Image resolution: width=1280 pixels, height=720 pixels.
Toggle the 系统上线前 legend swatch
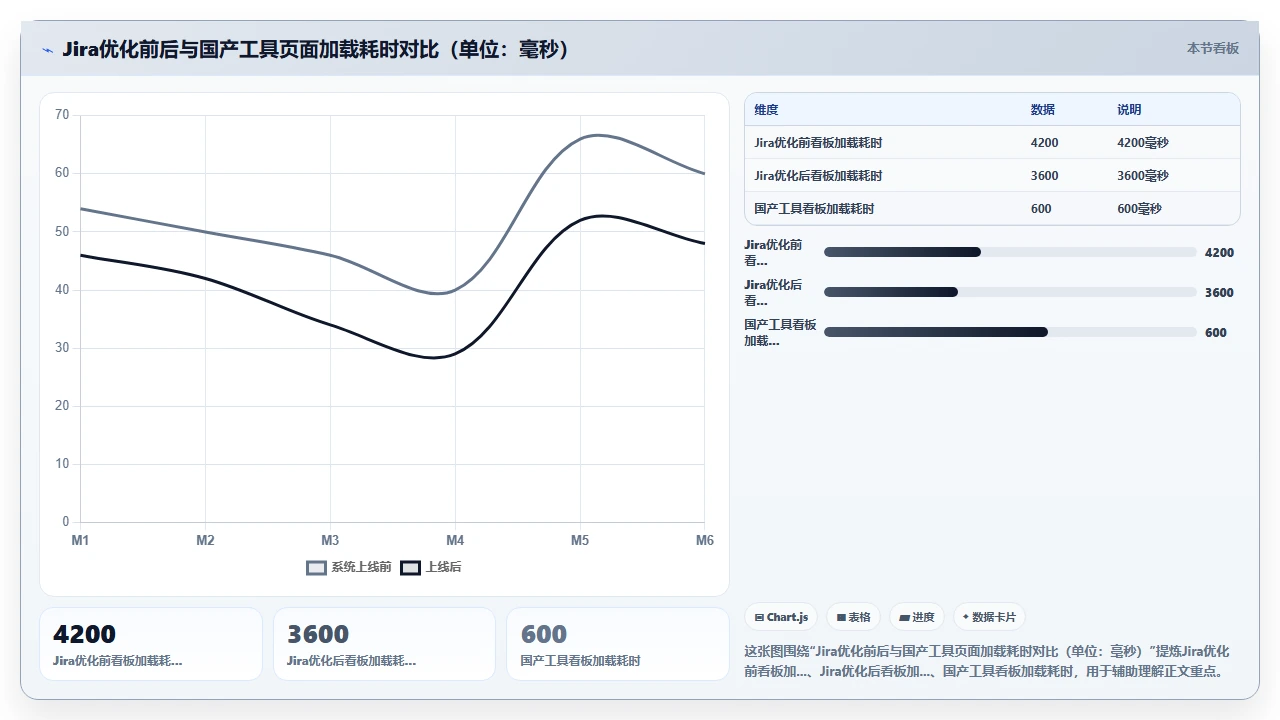point(316,567)
